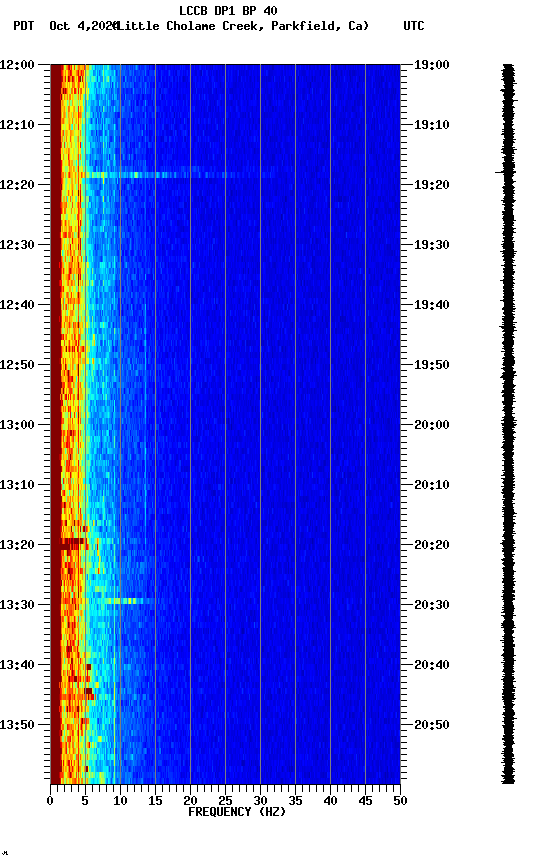
Task: Click the 25 Hz frequency axis label
Action: 225,801
